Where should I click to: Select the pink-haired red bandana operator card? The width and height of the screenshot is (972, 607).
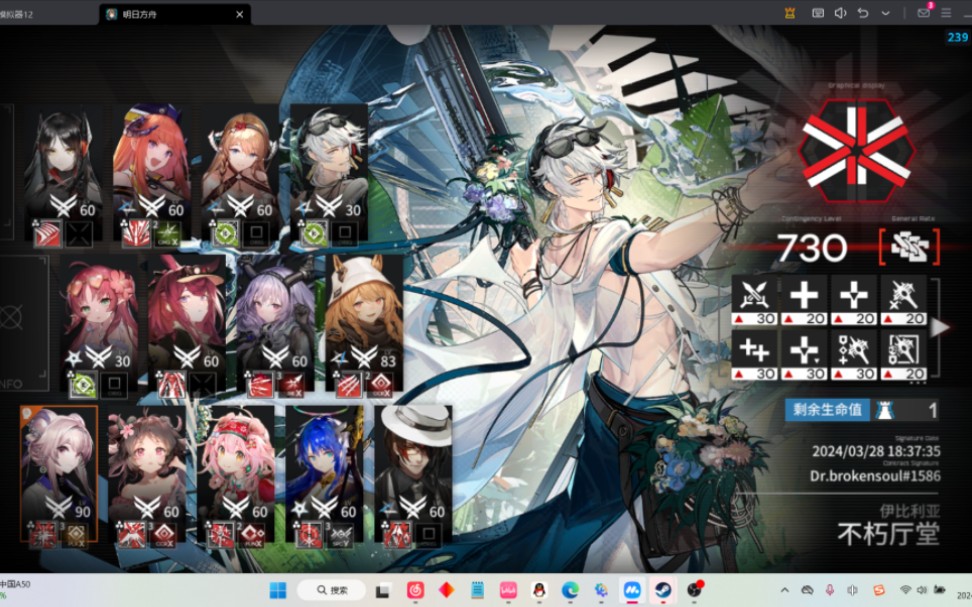236,476
